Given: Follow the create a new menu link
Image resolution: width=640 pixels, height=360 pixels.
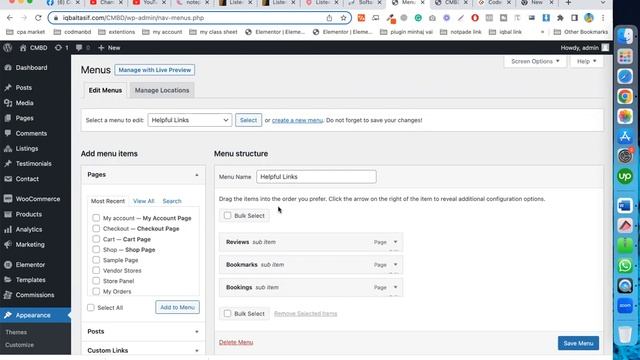Looking at the screenshot, I should coord(297,120).
